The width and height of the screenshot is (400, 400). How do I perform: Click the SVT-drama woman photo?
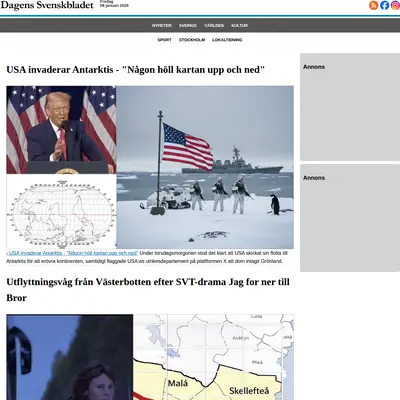(70, 357)
